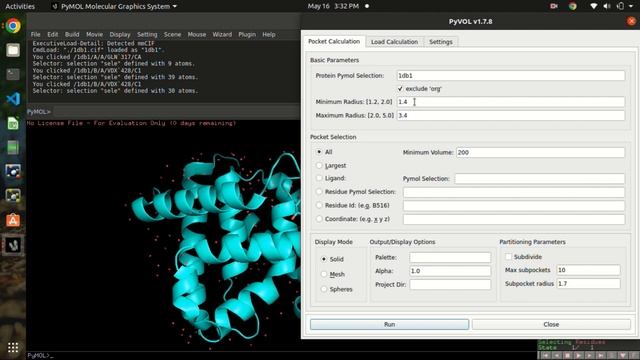Open the Files manager dock icon

tap(13, 50)
